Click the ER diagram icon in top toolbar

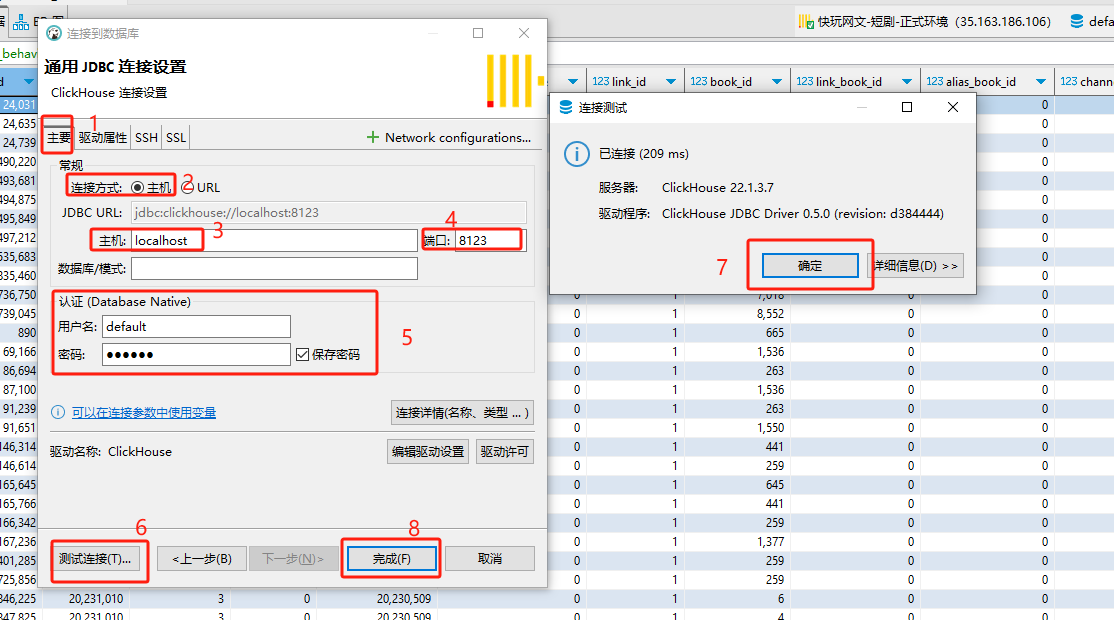(x=21, y=22)
